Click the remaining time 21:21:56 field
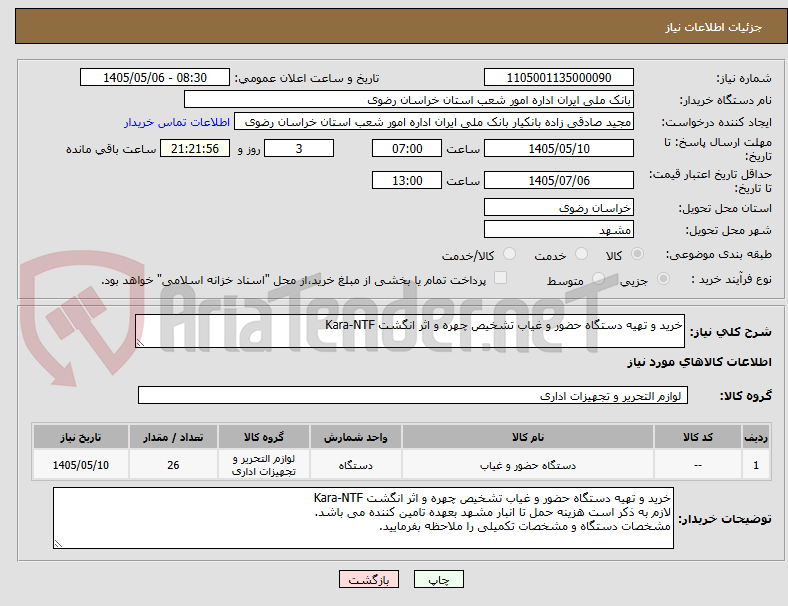The width and height of the screenshot is (788, 606). [195, 148]
